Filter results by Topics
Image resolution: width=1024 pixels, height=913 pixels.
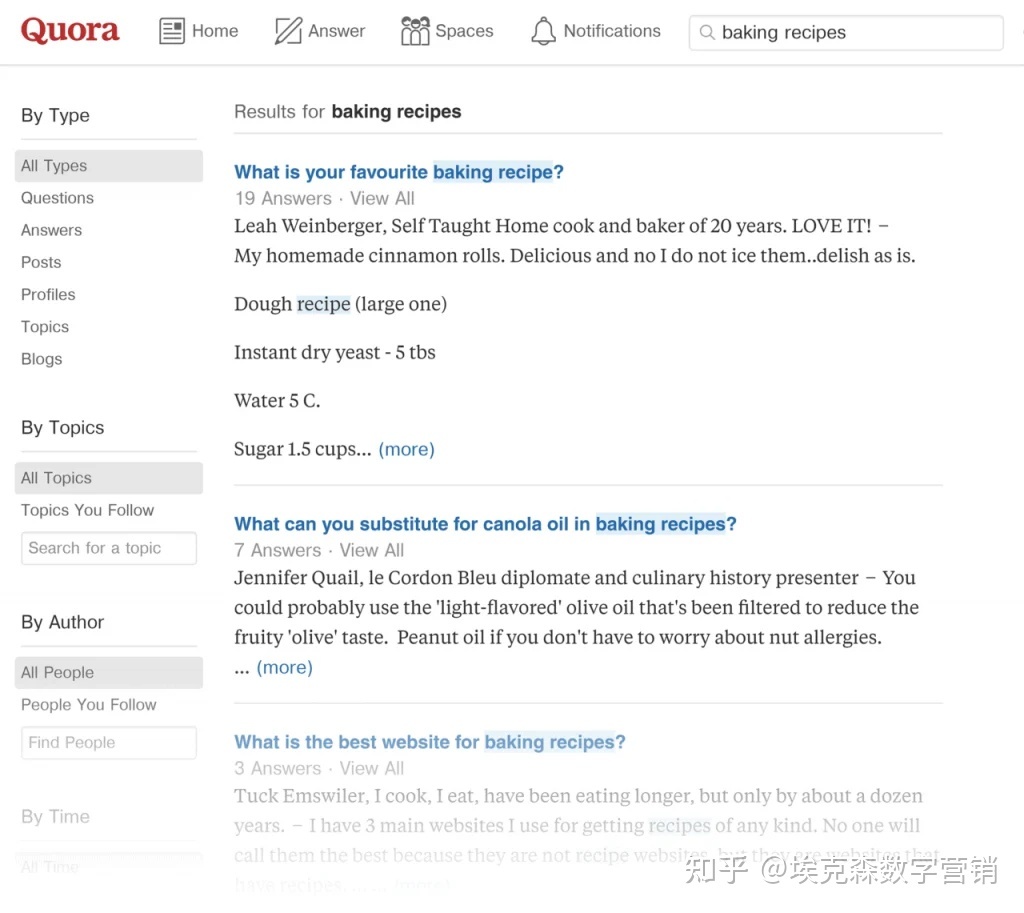point(45,327)
